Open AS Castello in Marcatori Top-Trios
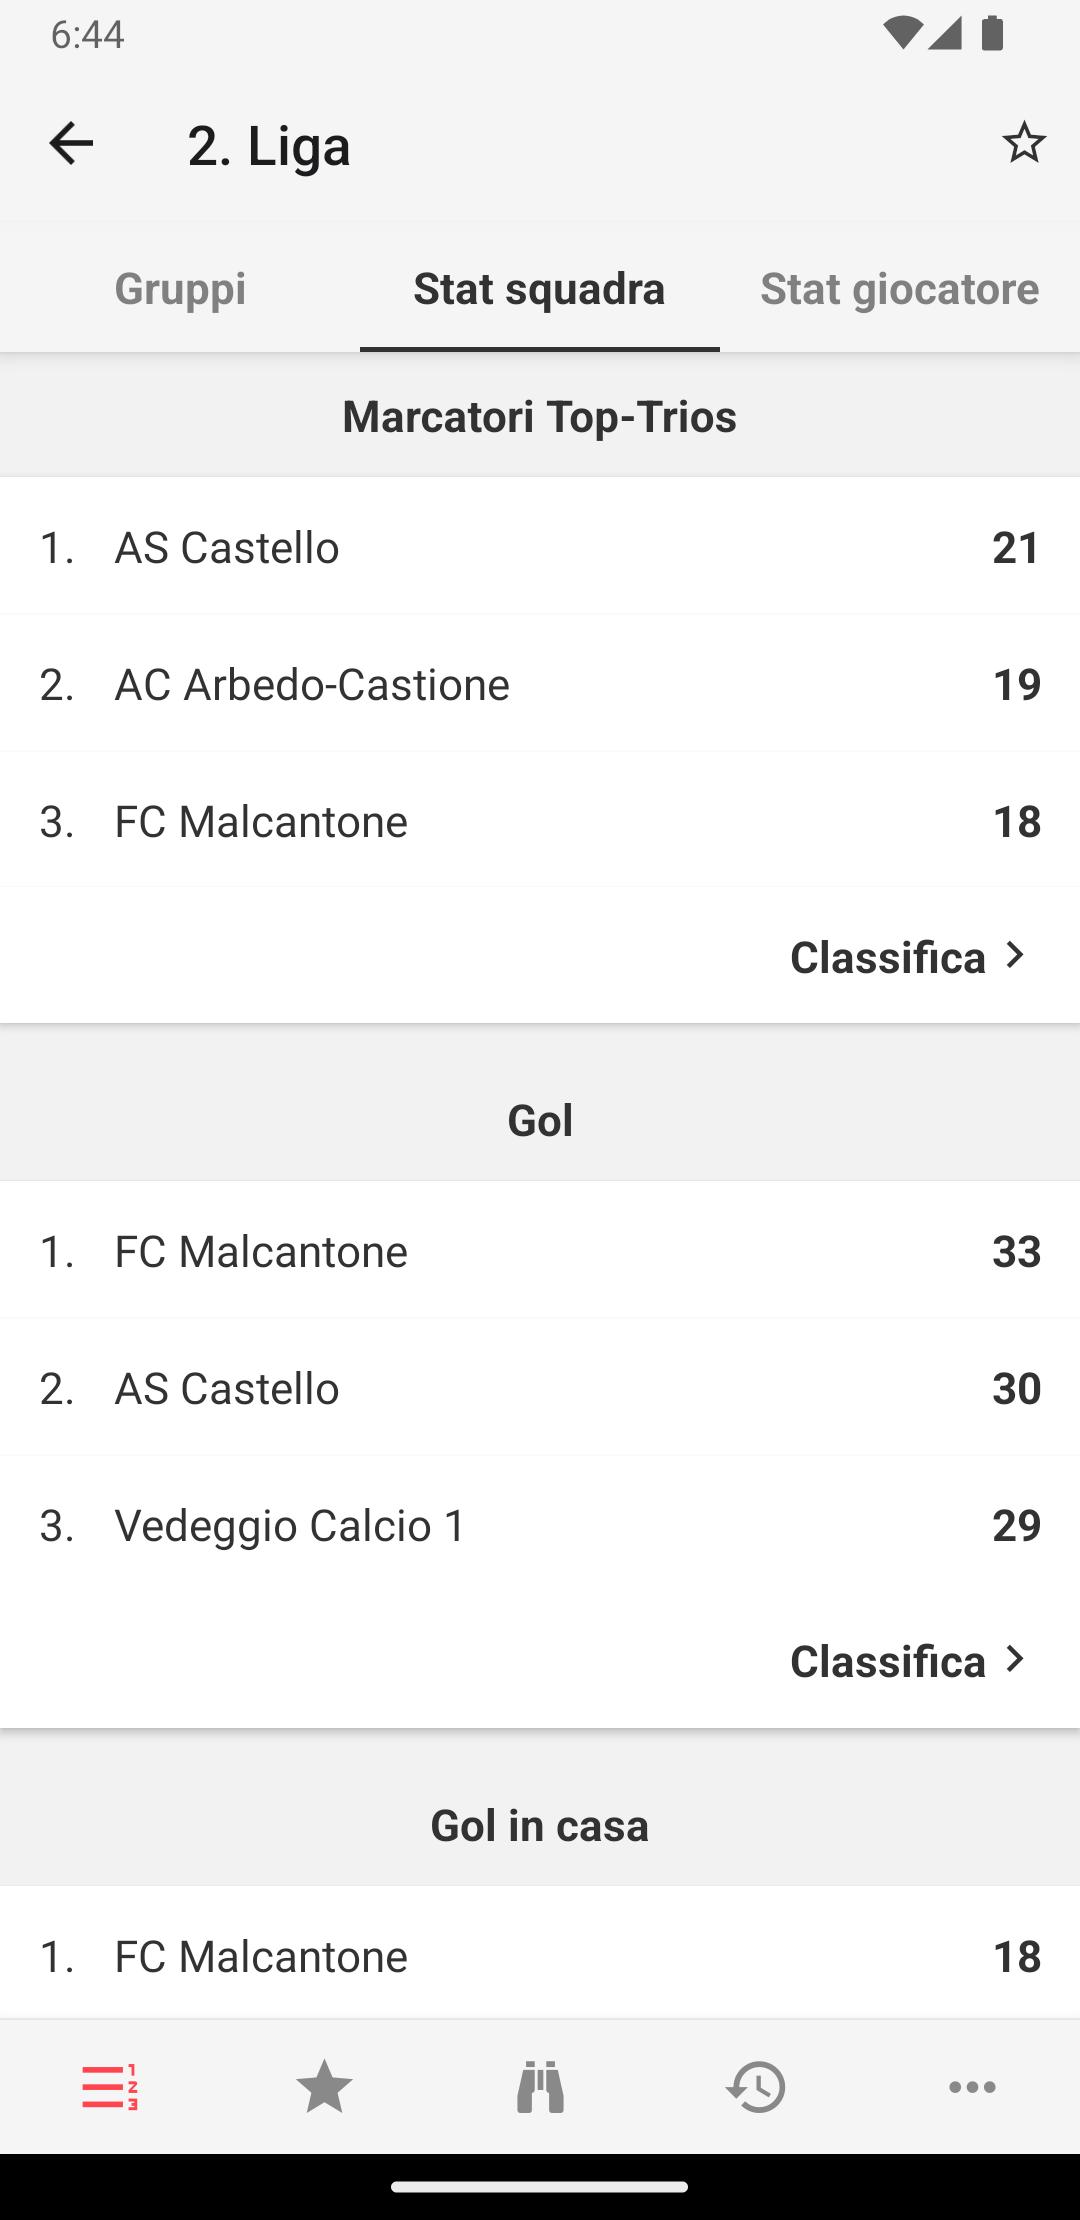 click(x=540, y=547)
